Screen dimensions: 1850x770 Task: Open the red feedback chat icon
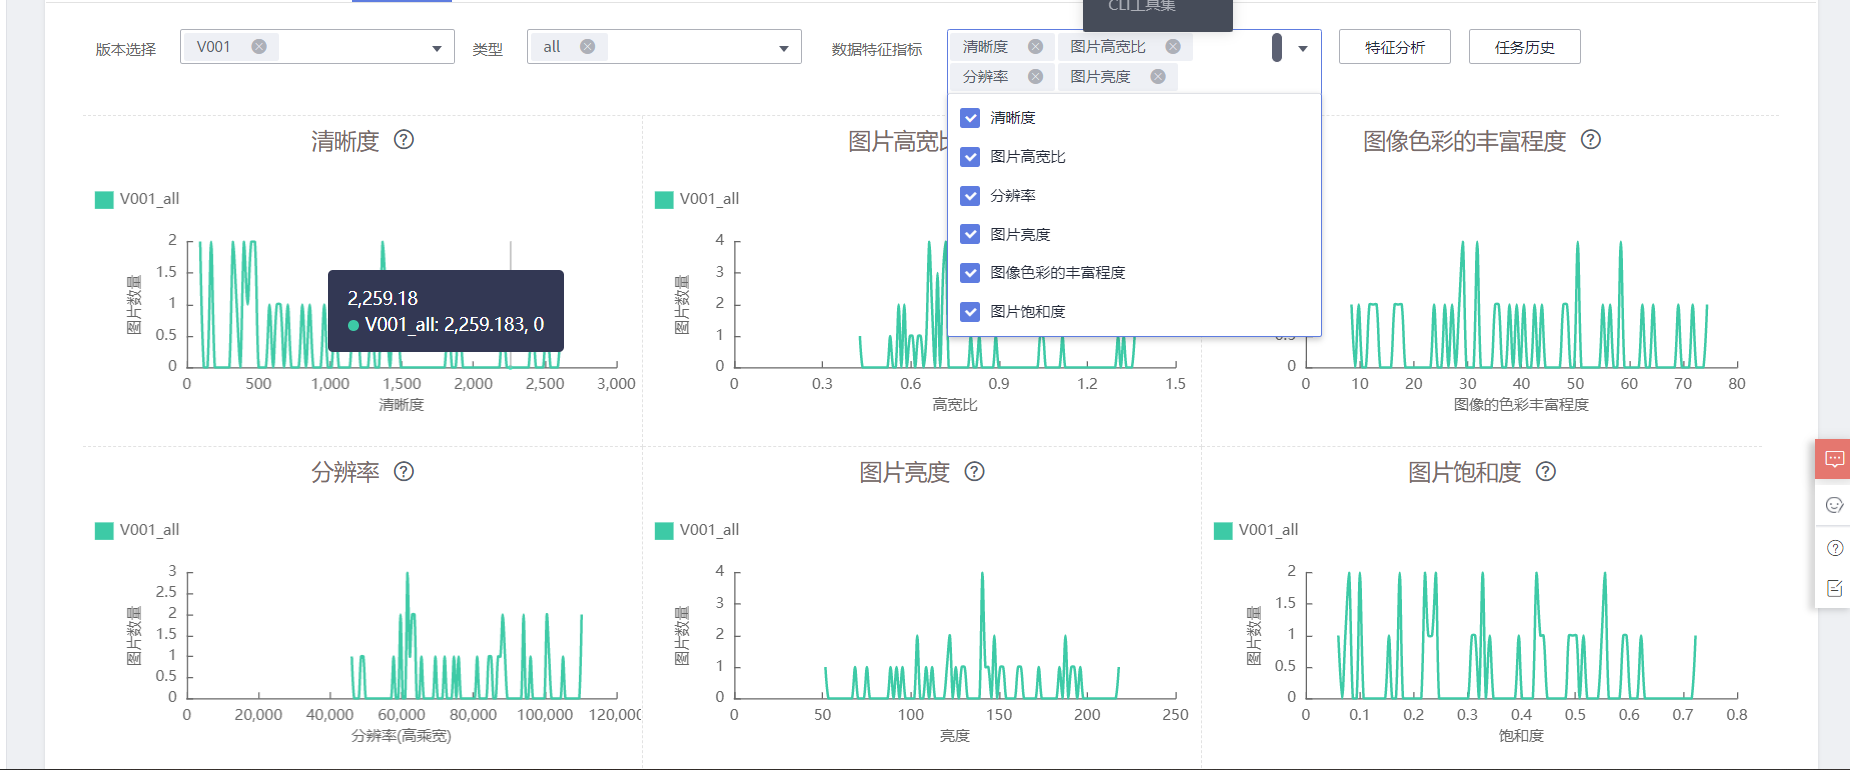tap(1834, 459)
